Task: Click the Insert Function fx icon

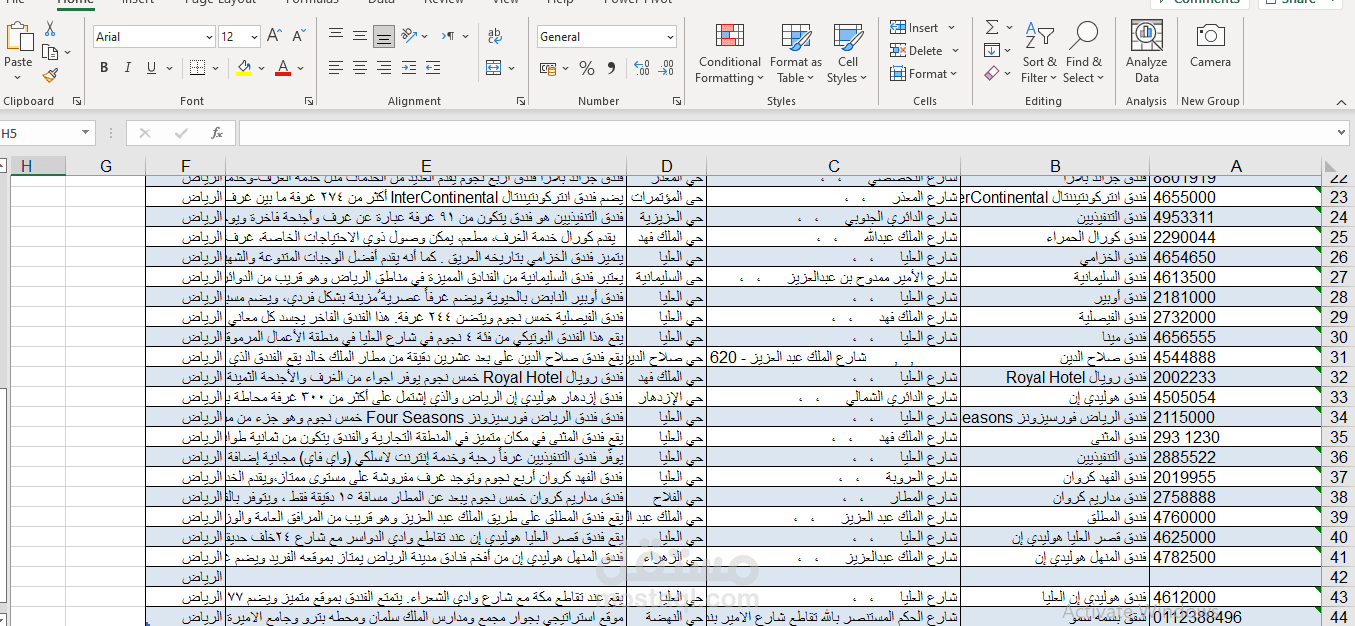Action: pyautogui.click(x=217, y=133)
